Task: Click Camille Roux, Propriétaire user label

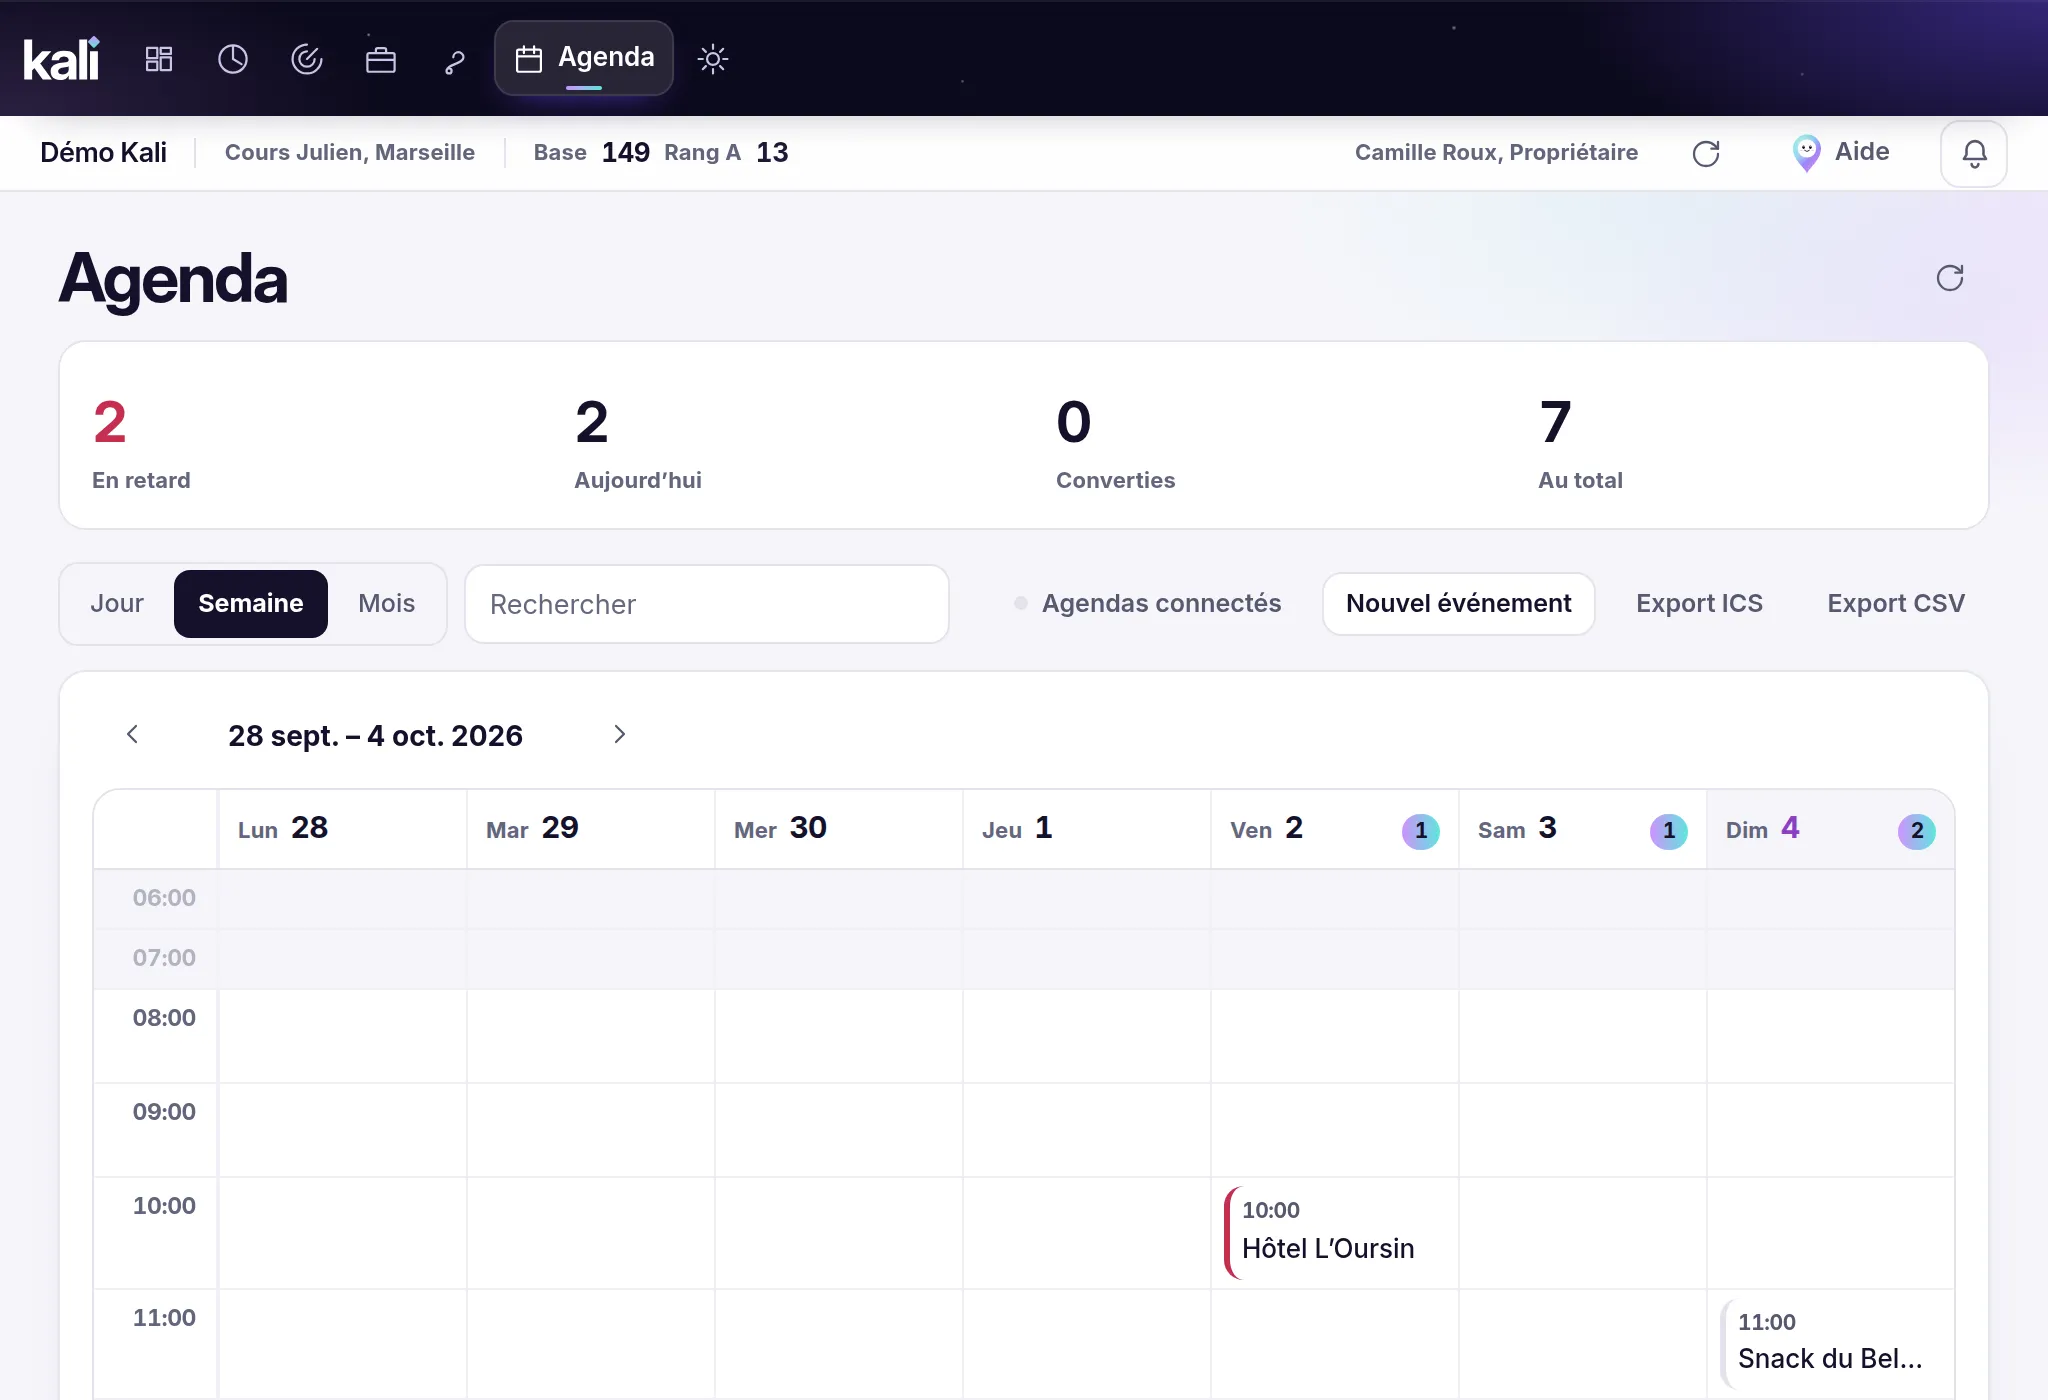Action: (1496, 153)
